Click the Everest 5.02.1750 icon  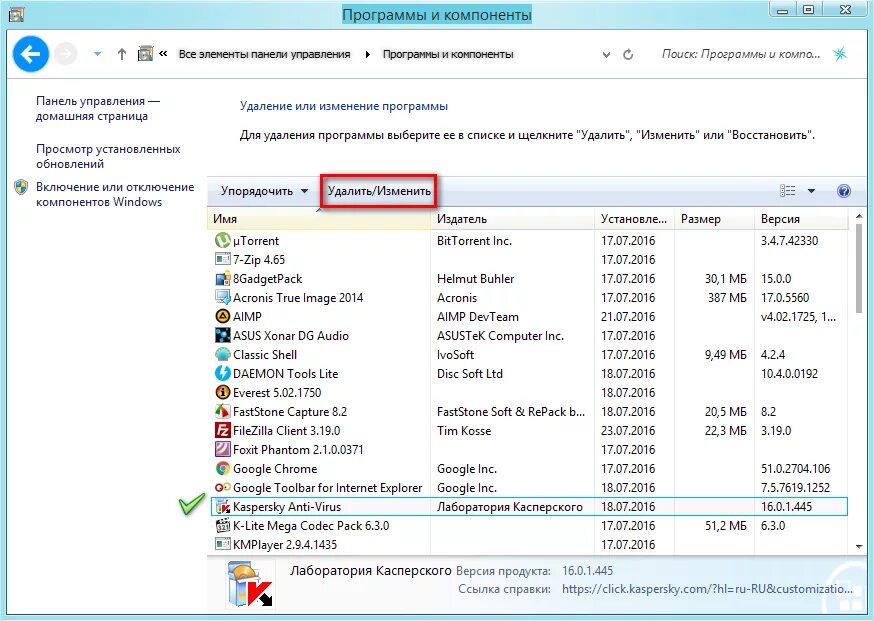coord(222,392)
